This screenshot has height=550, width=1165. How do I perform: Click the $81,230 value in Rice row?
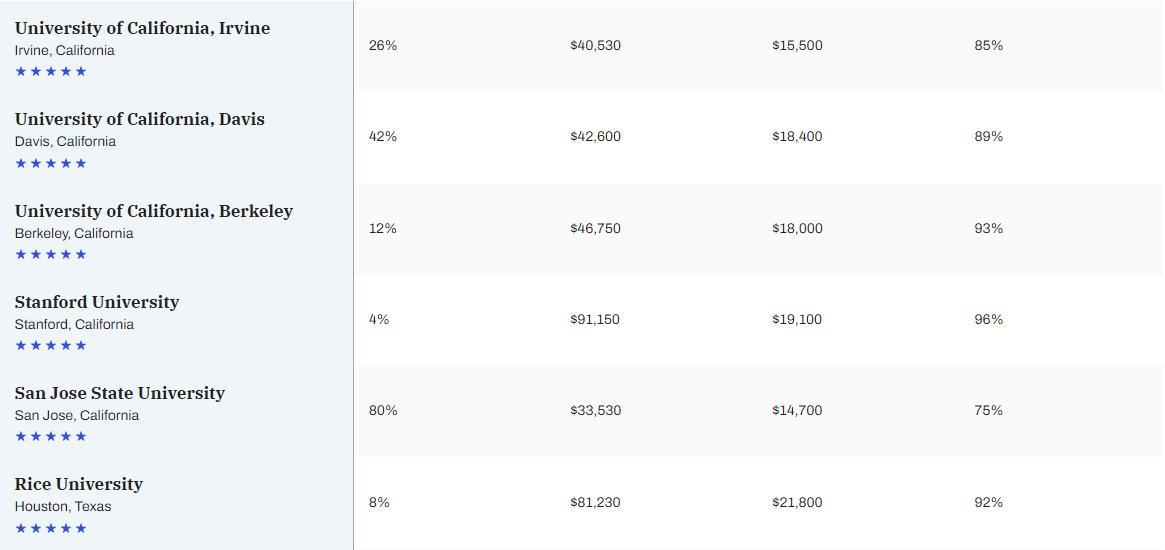point(595,502)
